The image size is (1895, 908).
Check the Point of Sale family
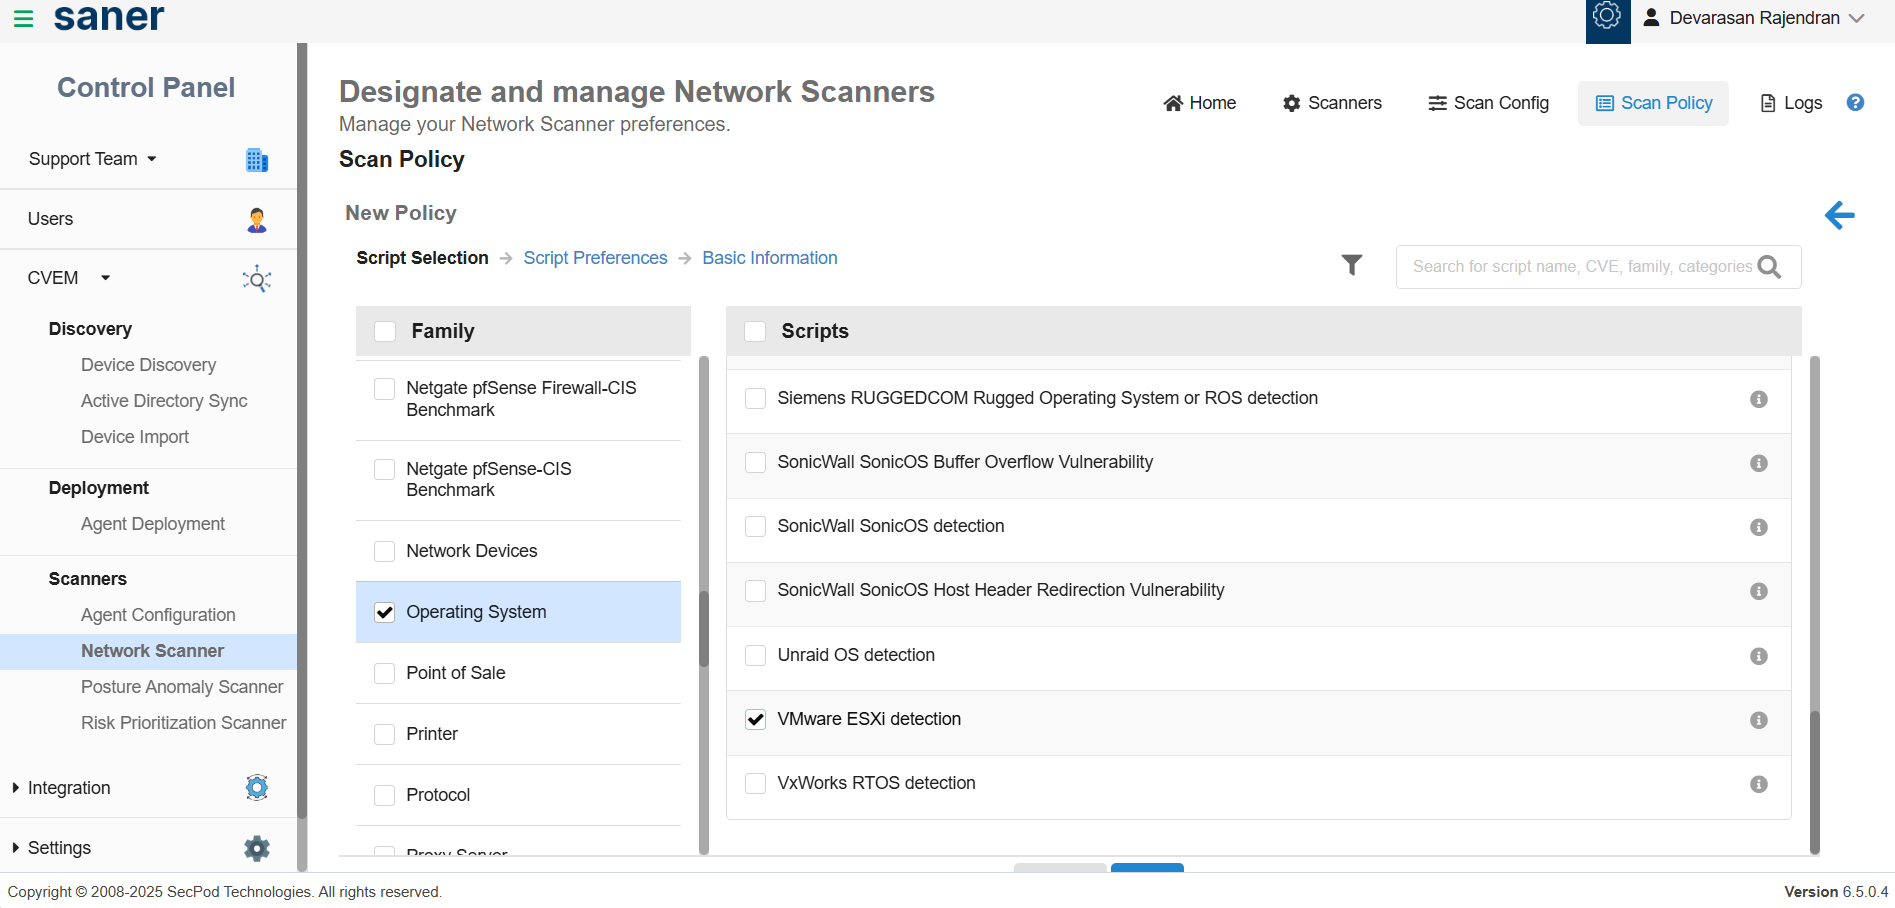(x=384, y=673)
